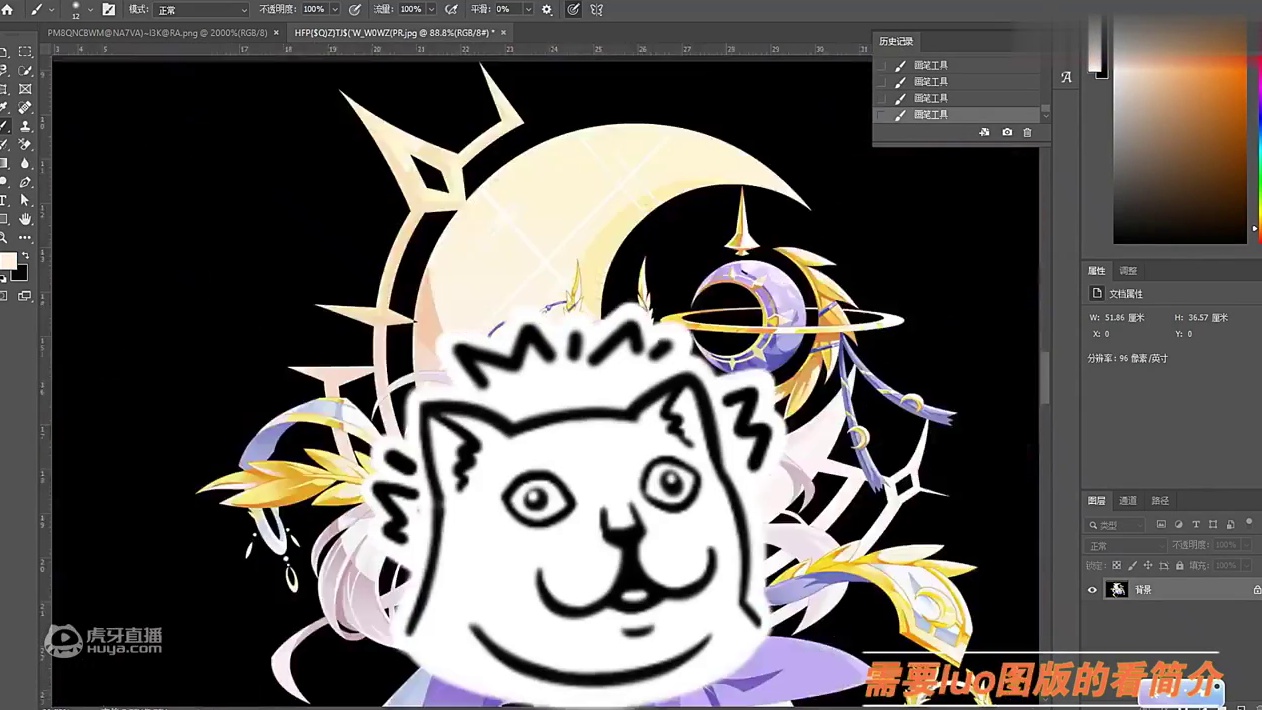The height and width of the screenshot is (710, 1262).
Task: Toggle the airbrush build-up icon
Action: (x=451, y=9)
